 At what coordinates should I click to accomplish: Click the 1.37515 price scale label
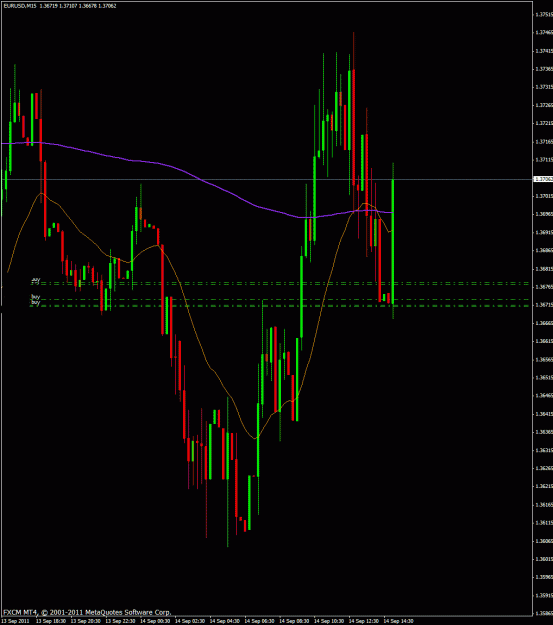click(x=544, y=14)
